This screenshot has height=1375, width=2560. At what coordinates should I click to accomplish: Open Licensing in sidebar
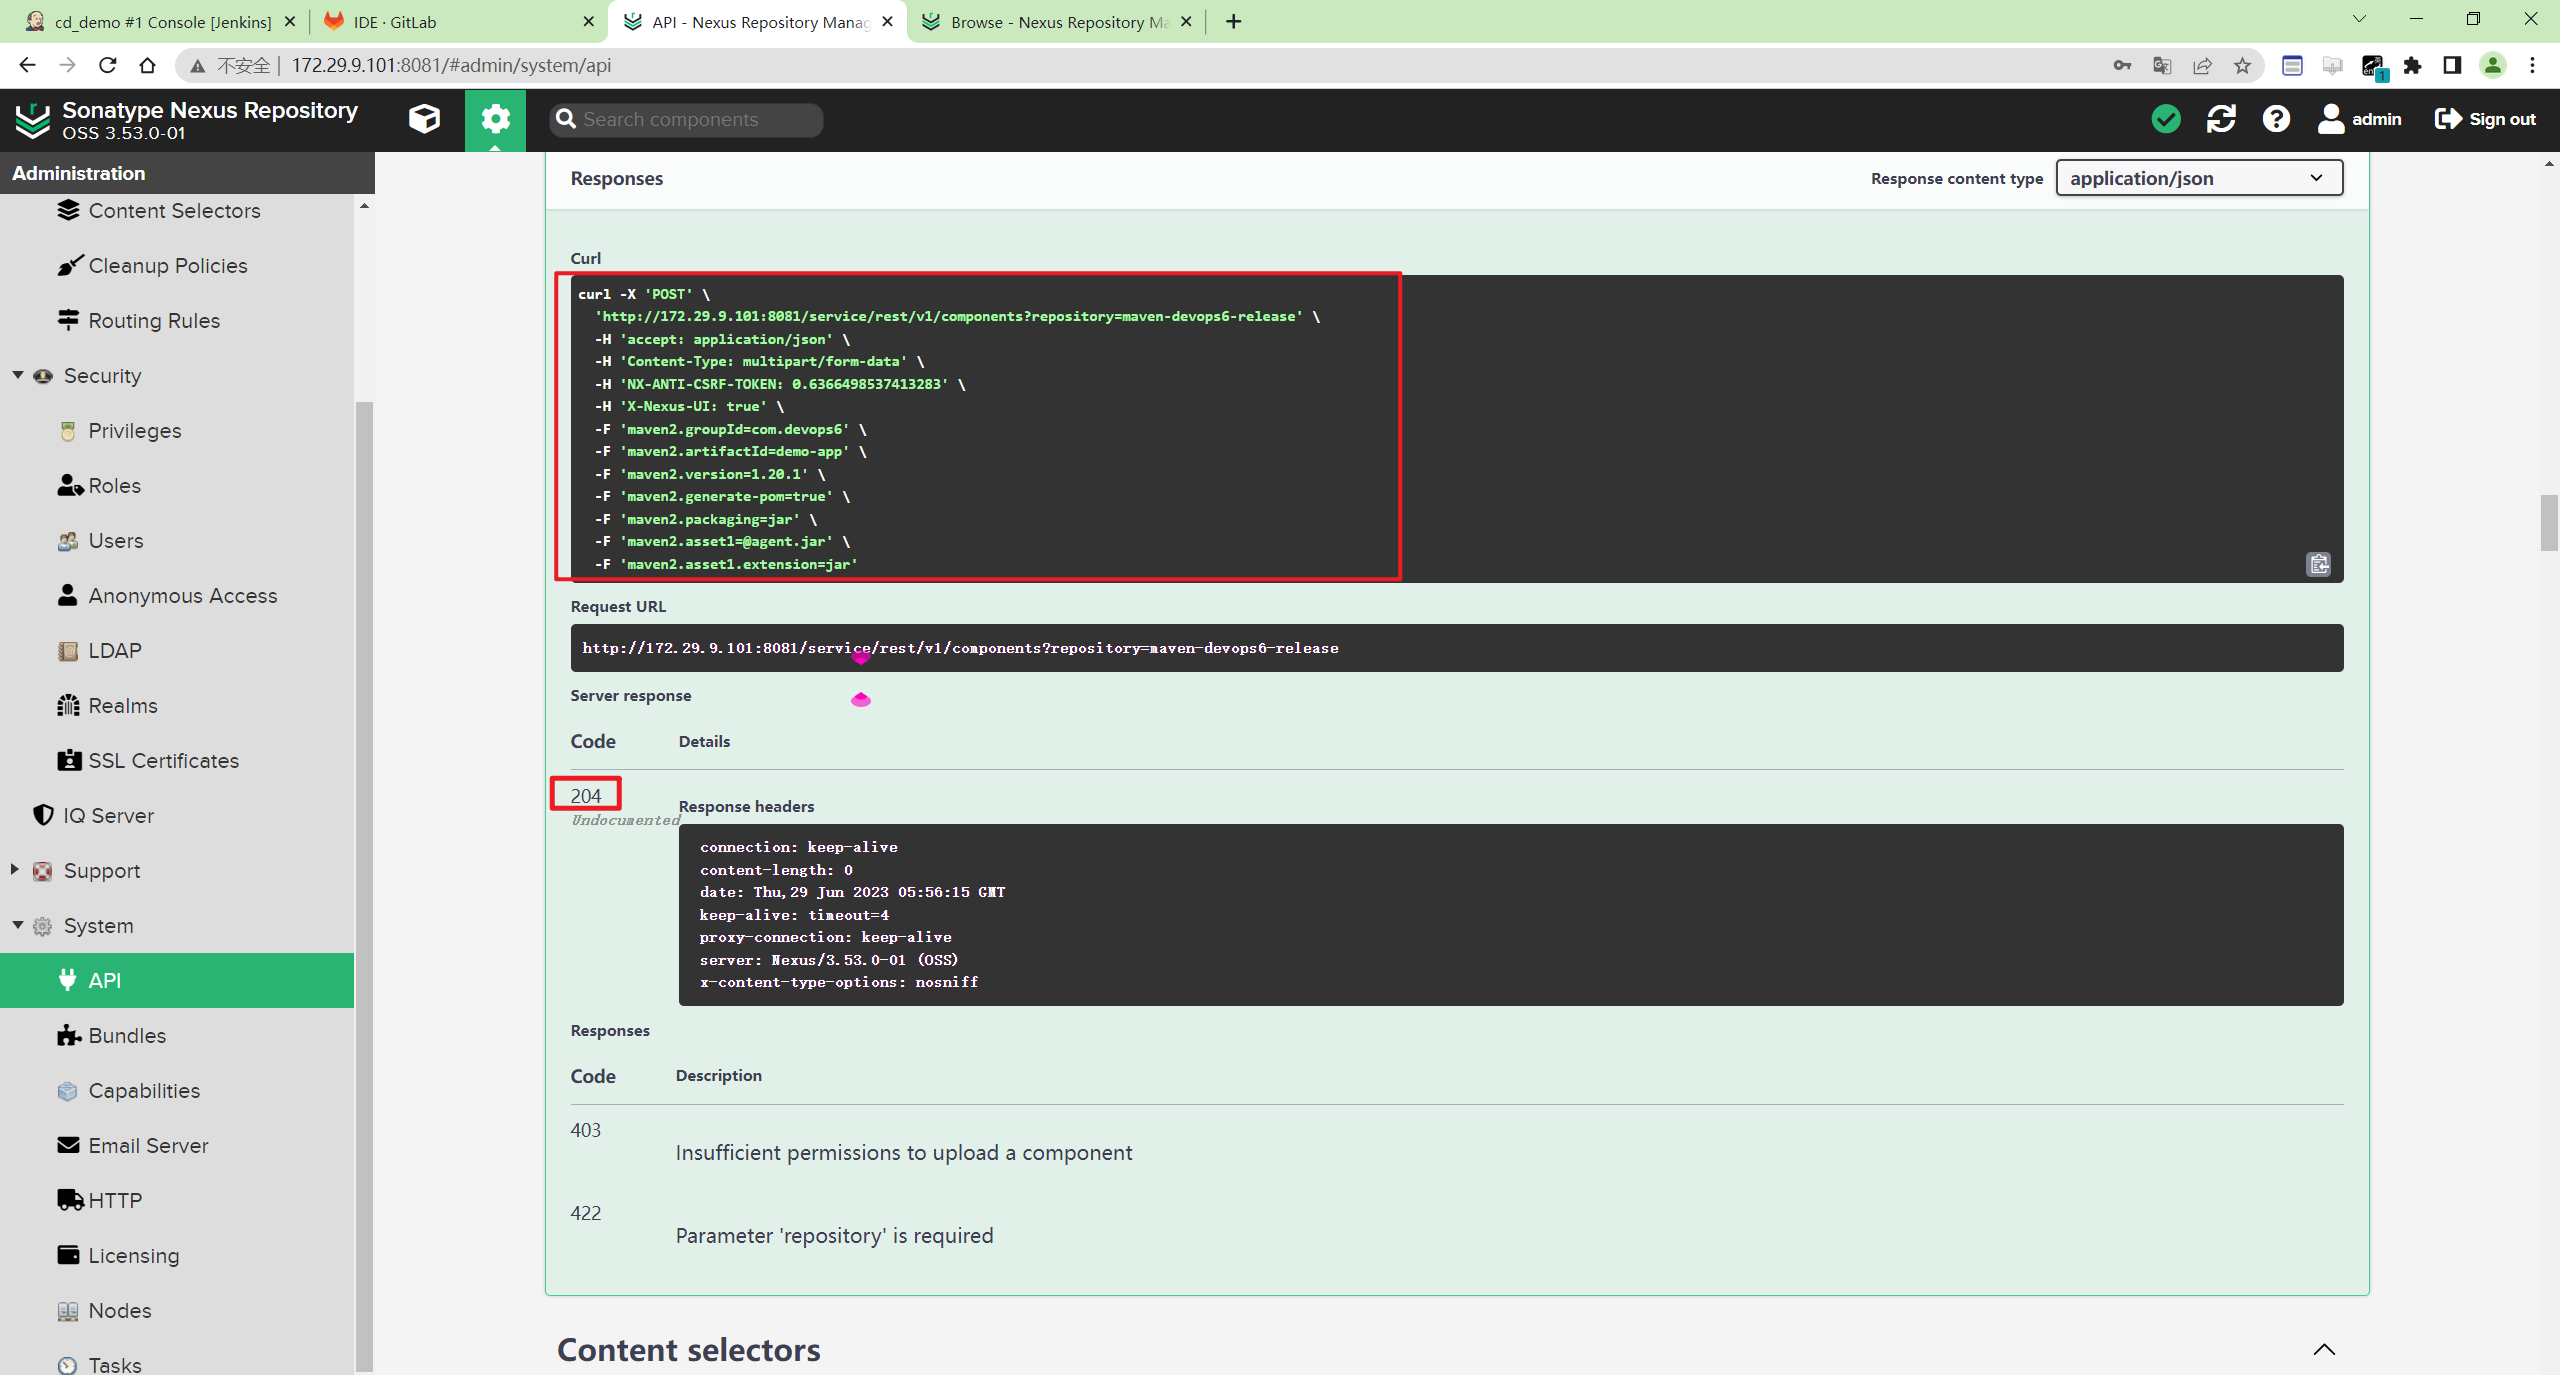[x=133, y=1256]
